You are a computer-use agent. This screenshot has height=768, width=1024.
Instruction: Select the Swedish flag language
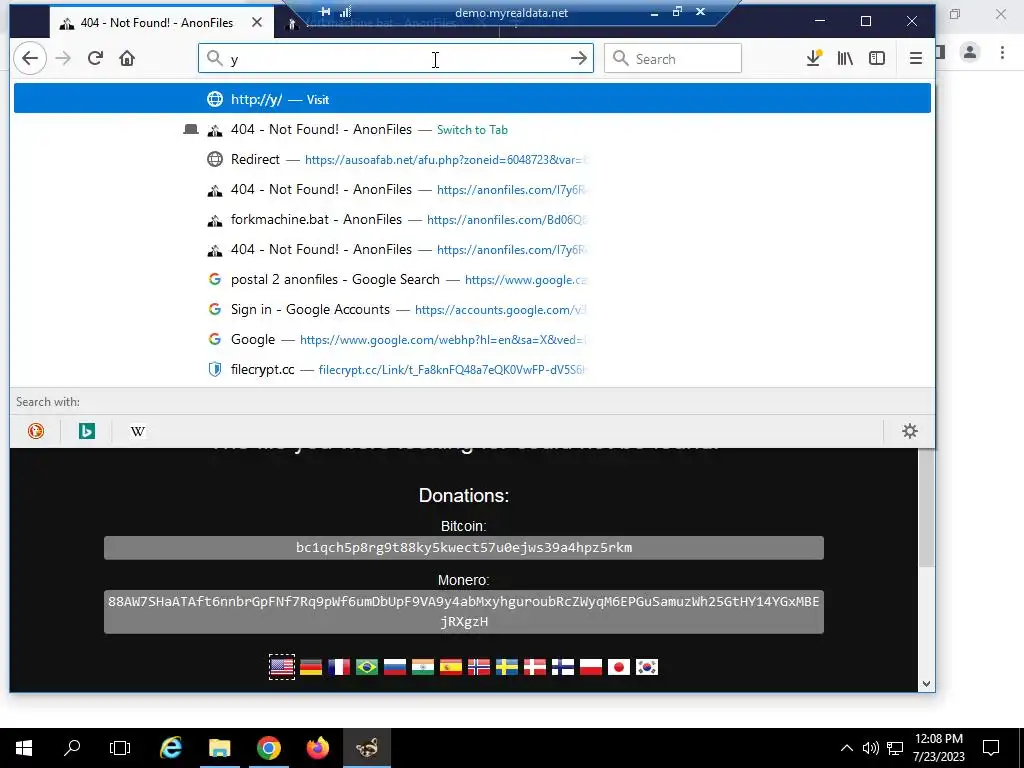(507, 667)
